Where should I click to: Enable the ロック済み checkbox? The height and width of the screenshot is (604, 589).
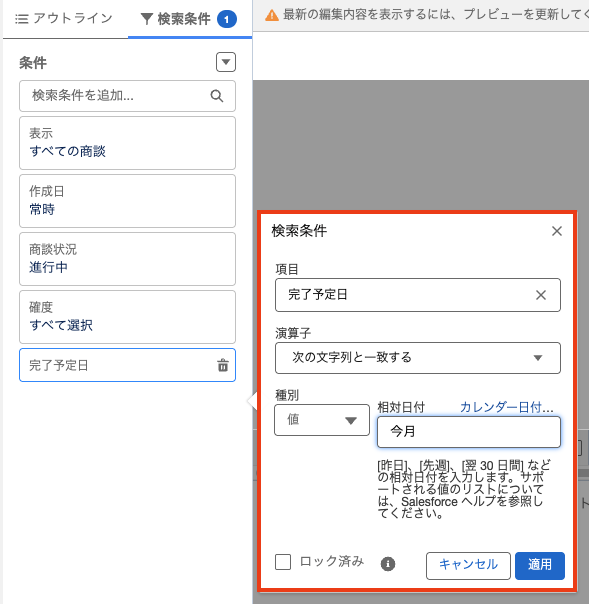283,562
